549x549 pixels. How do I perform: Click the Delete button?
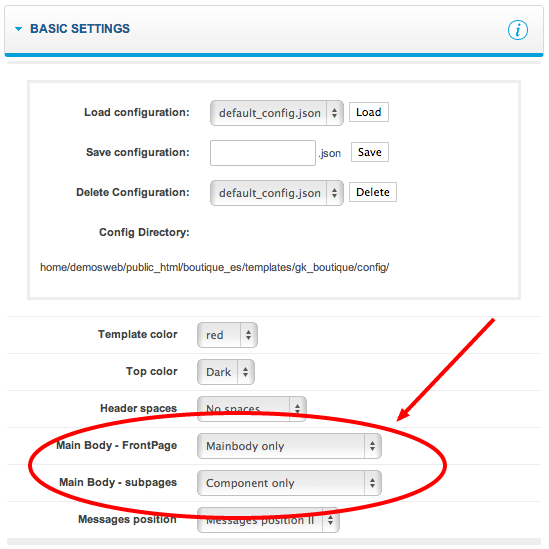[x=373, y=192]
